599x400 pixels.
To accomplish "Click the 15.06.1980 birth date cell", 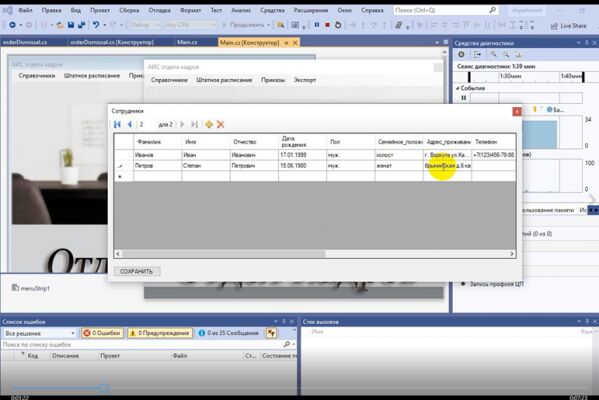I will click(302, 165).
